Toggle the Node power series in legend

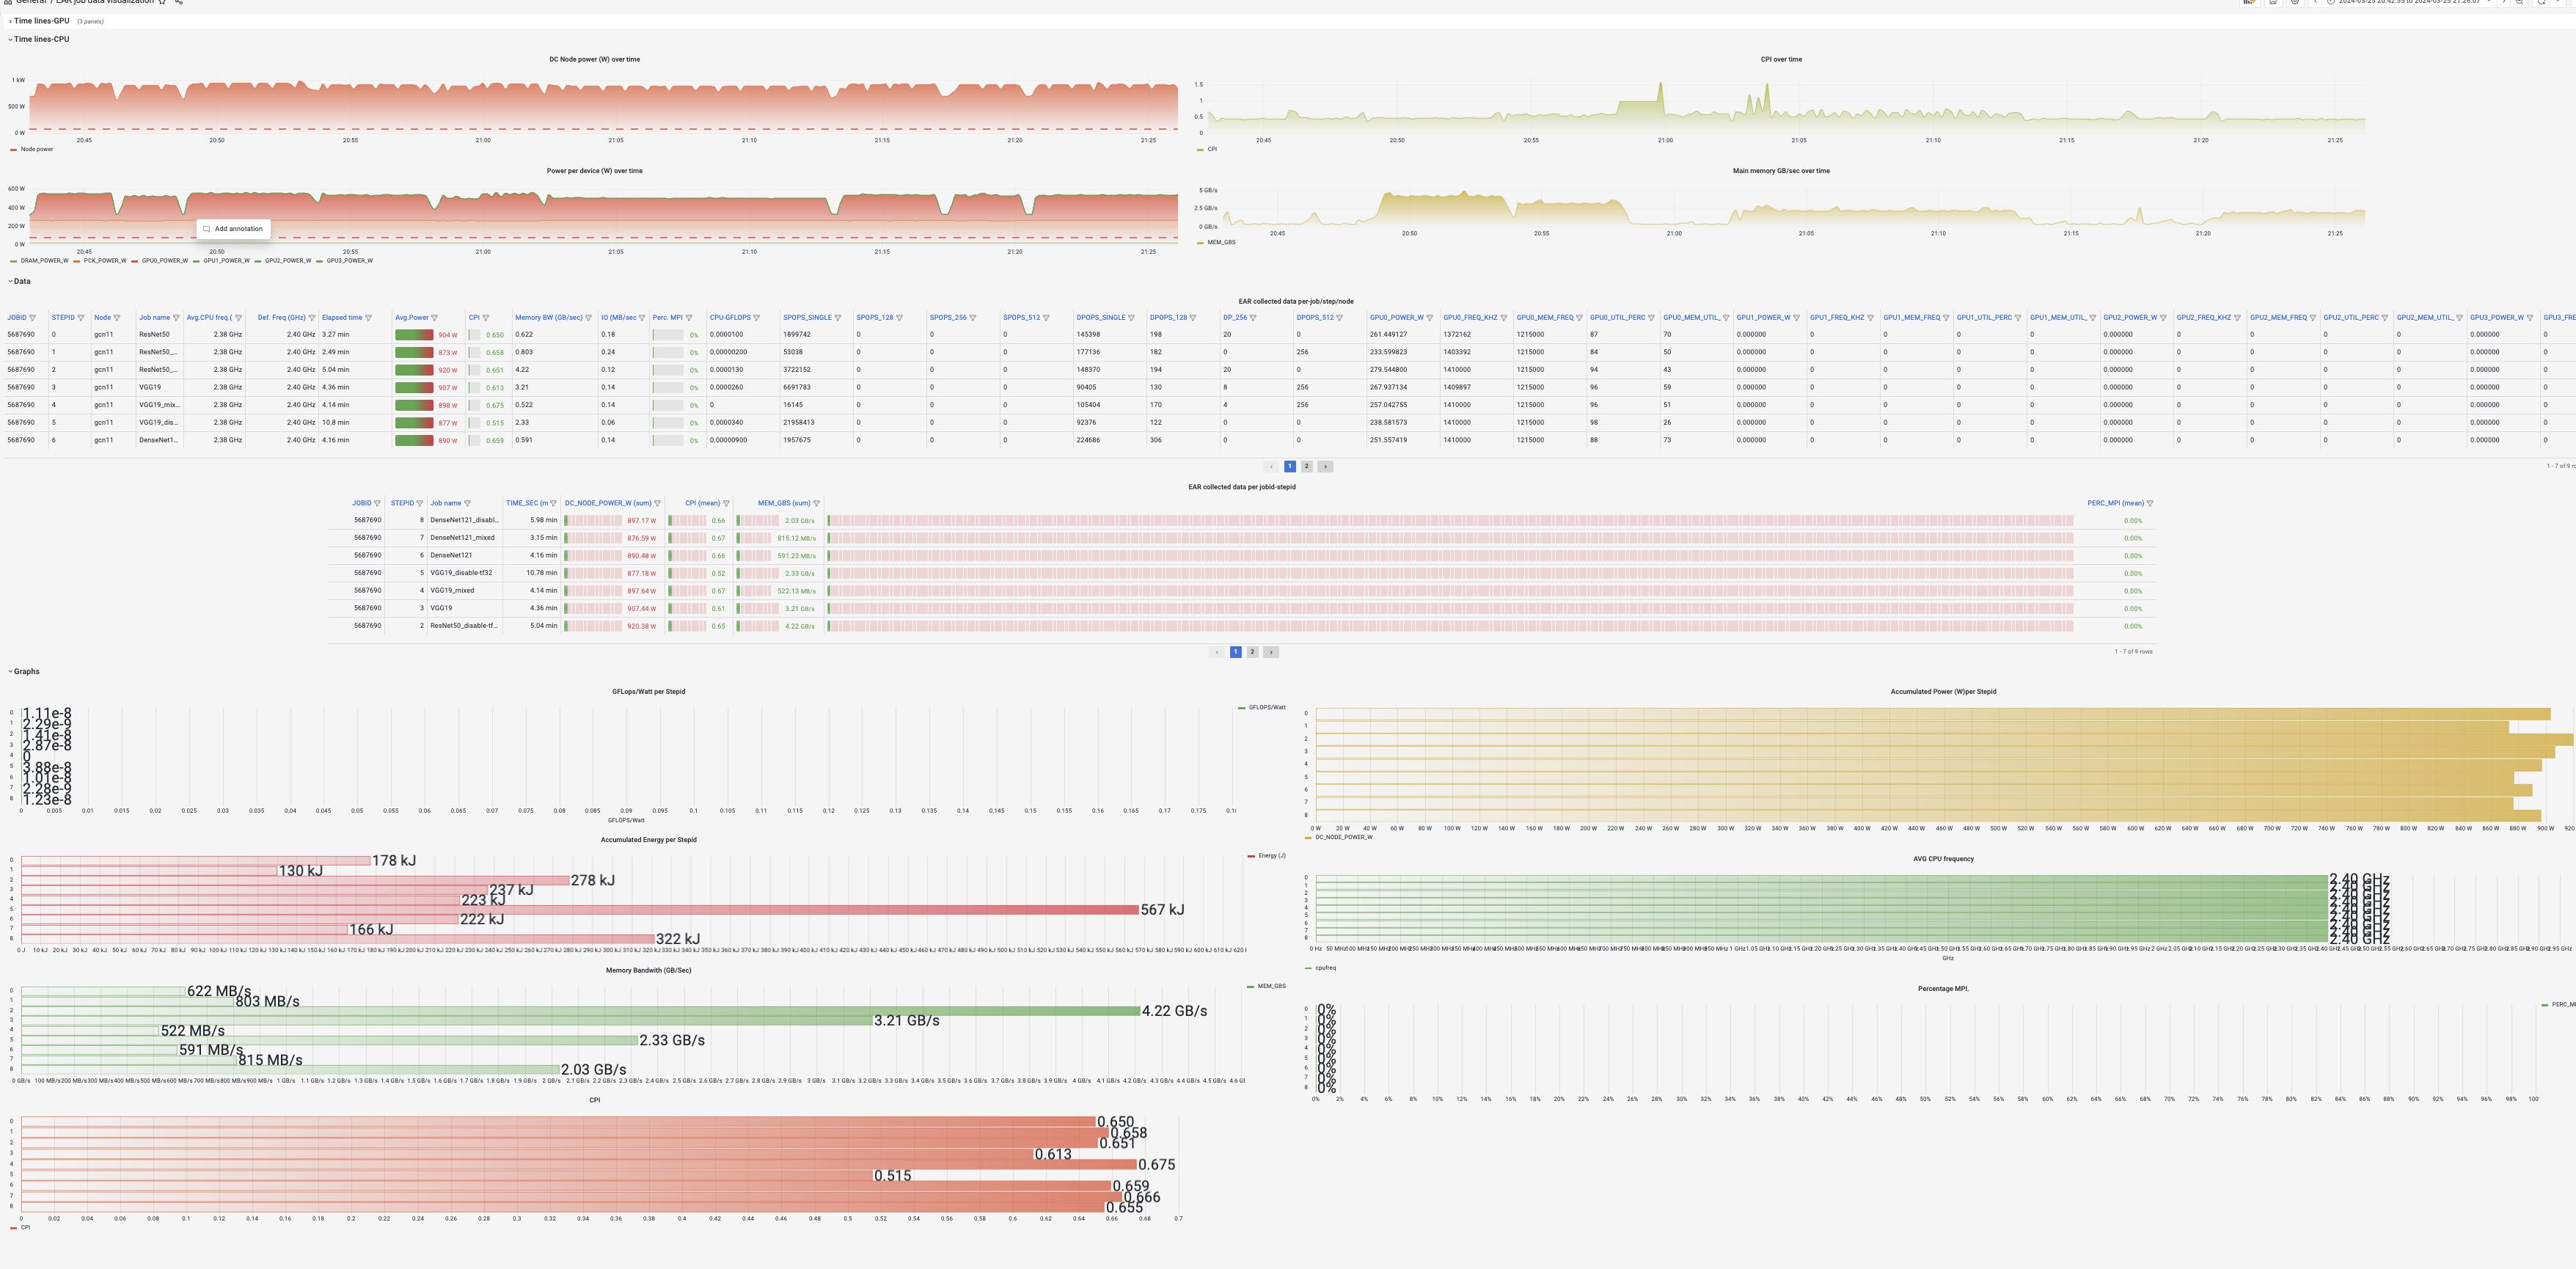[37, 149]
